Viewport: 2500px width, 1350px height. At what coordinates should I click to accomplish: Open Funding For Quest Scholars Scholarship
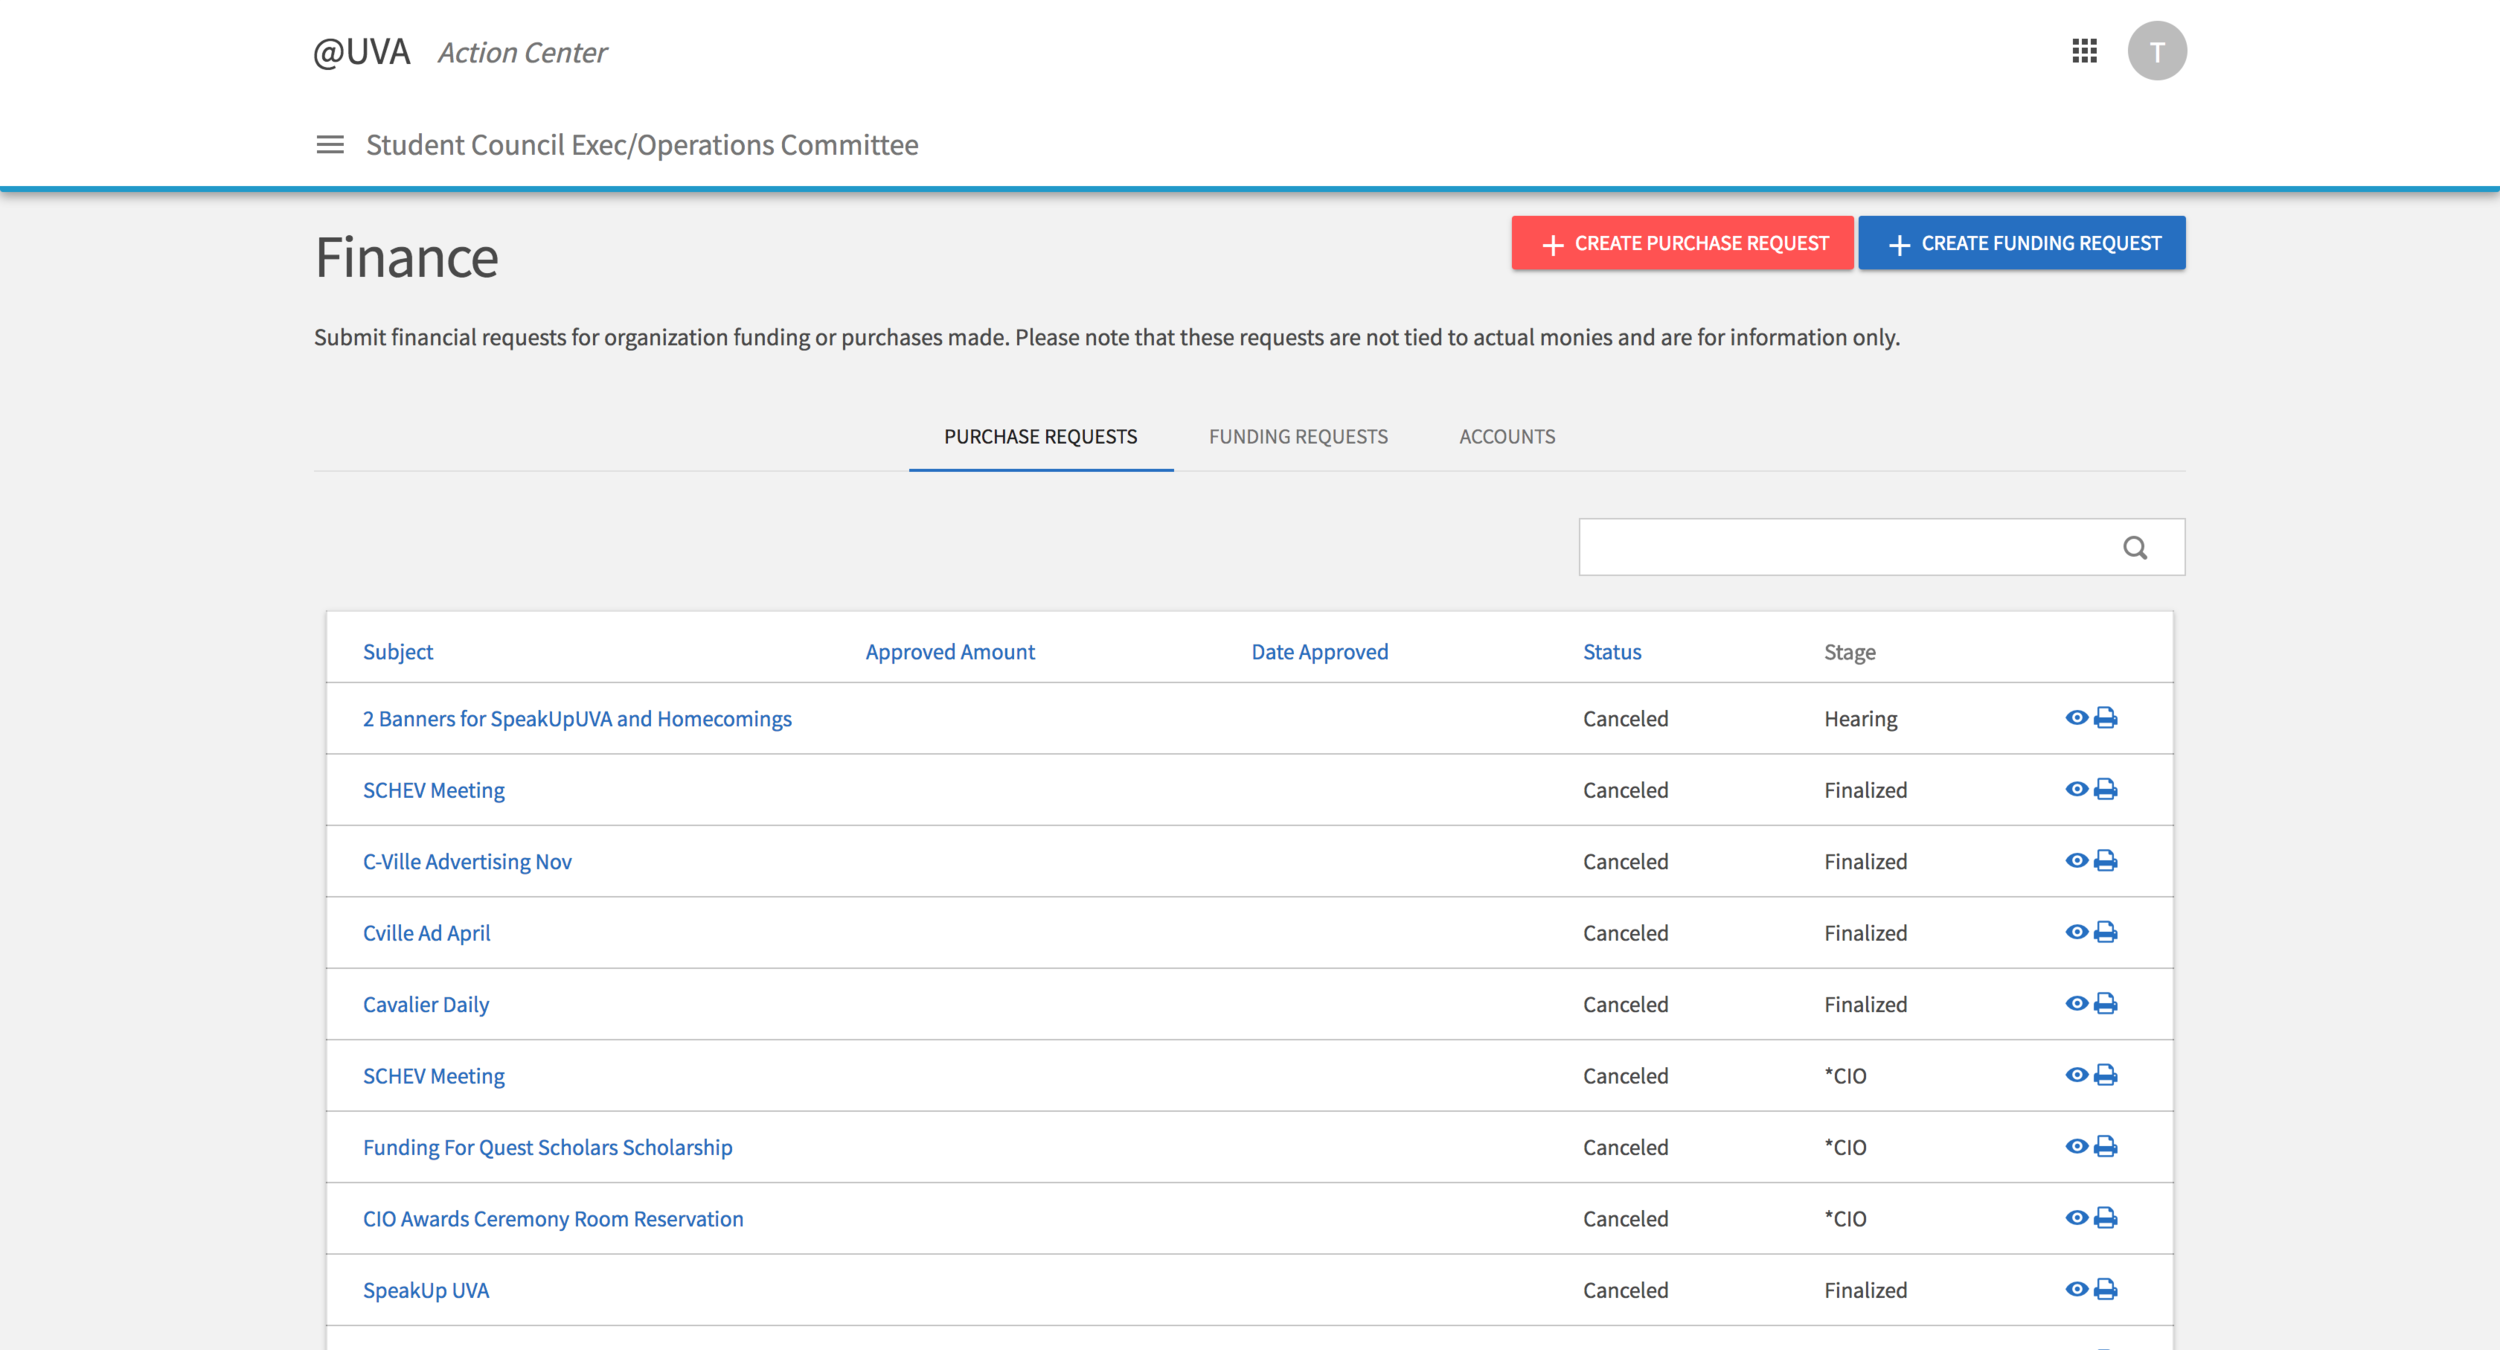pos(548,1147)
